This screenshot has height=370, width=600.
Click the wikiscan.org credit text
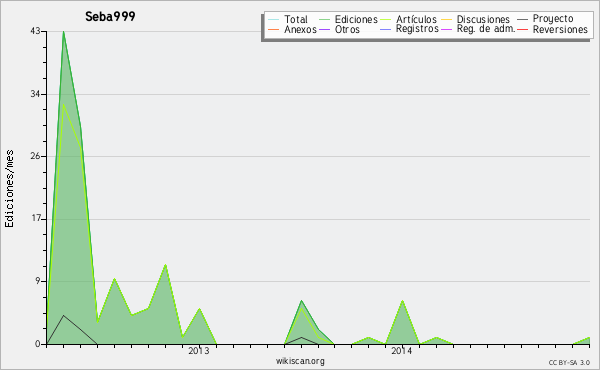(300, 360)
